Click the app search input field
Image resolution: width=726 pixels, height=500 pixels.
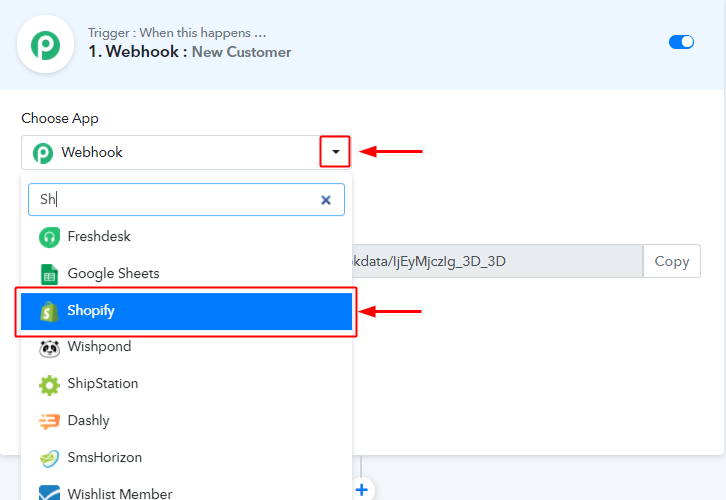point(186,200)
